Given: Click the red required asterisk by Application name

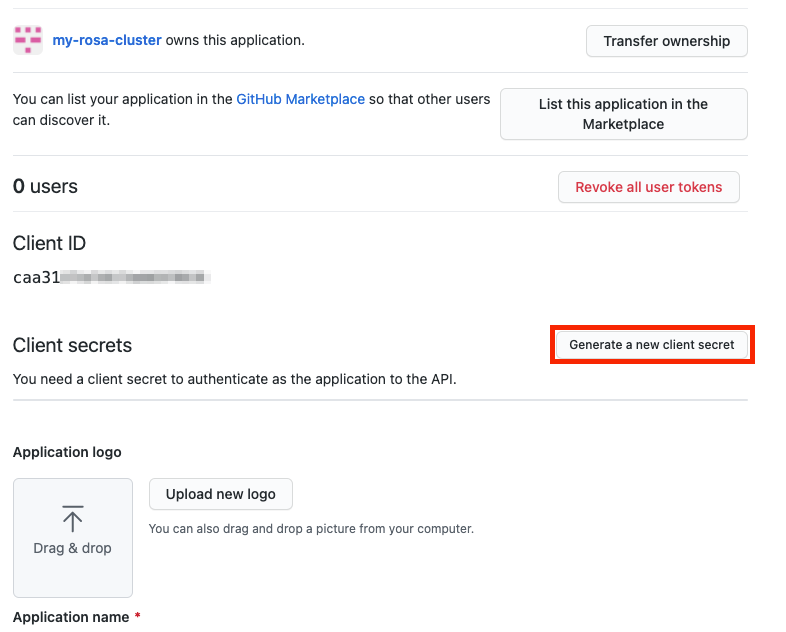Looking at the screenshot, I should pyautogui.click(x=137, y=617).
